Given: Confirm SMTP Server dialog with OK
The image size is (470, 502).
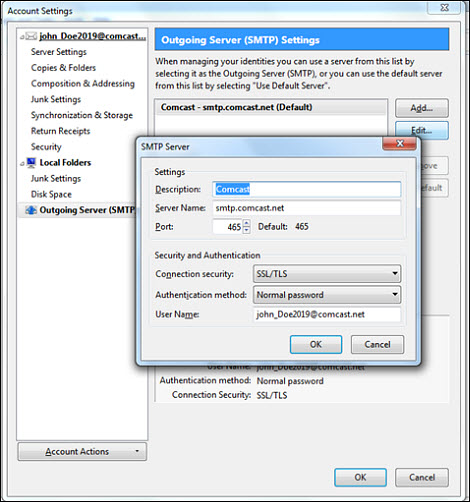Looking at the screenshot, I should pos(316,344).
